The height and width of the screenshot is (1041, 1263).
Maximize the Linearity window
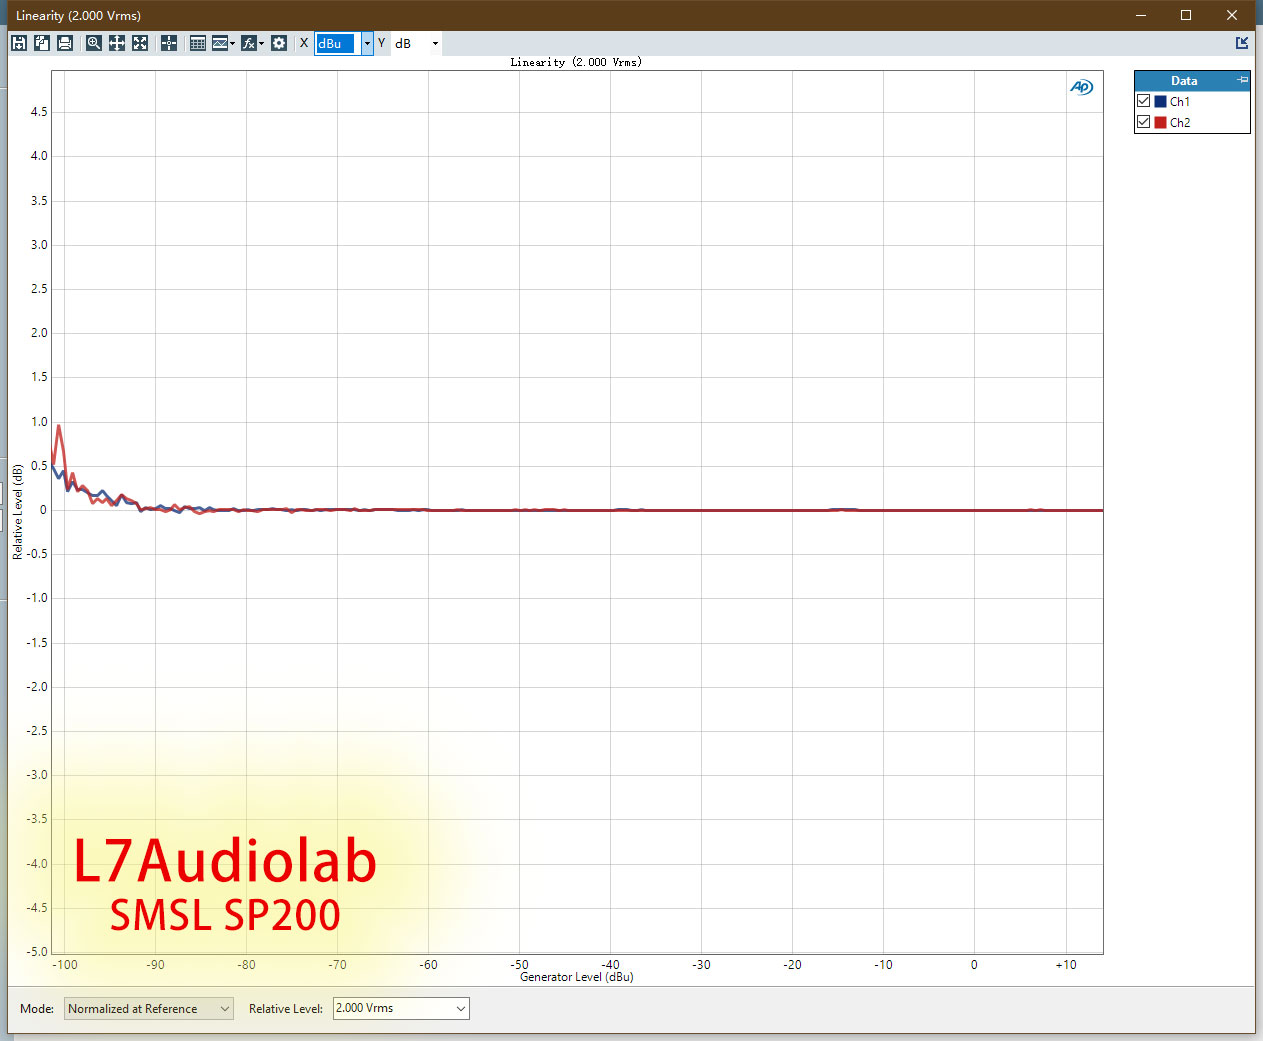(1186, 15)
